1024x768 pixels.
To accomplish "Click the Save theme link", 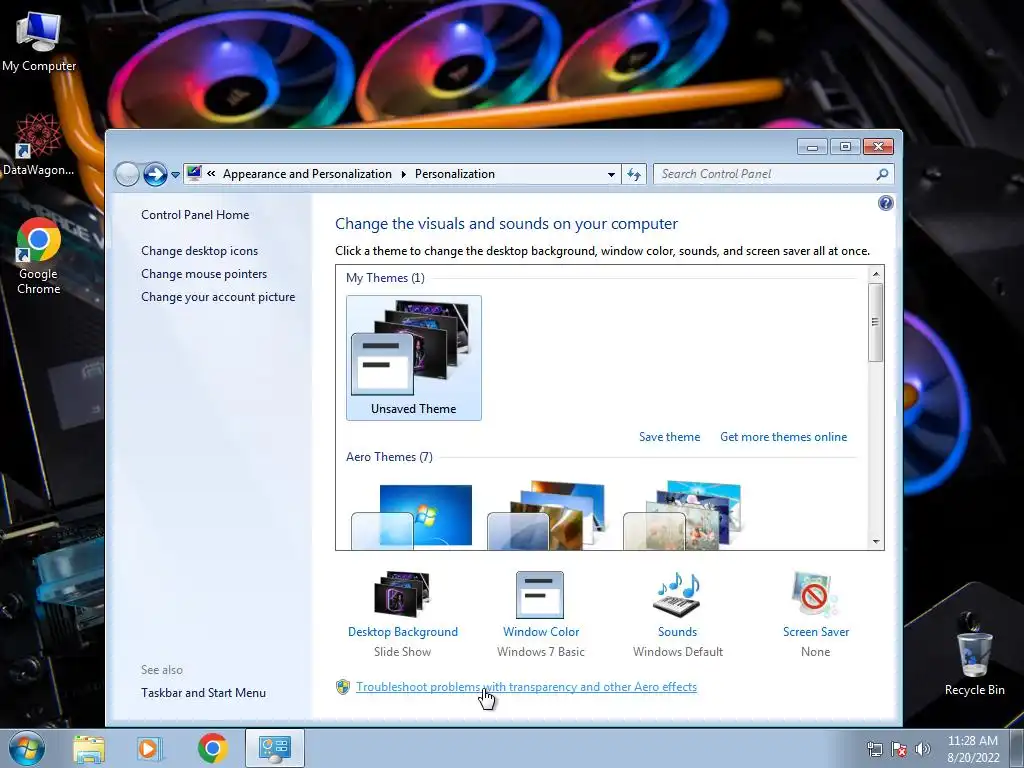I will click(x=669, y=437).
